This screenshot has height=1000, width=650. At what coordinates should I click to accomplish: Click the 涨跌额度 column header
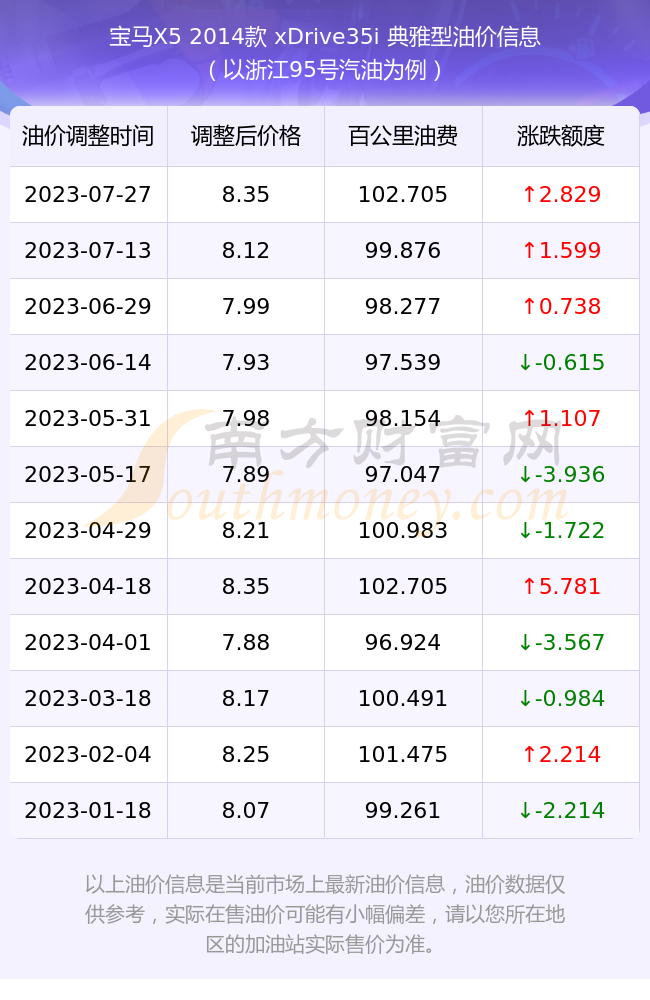(x=561, y=136)
